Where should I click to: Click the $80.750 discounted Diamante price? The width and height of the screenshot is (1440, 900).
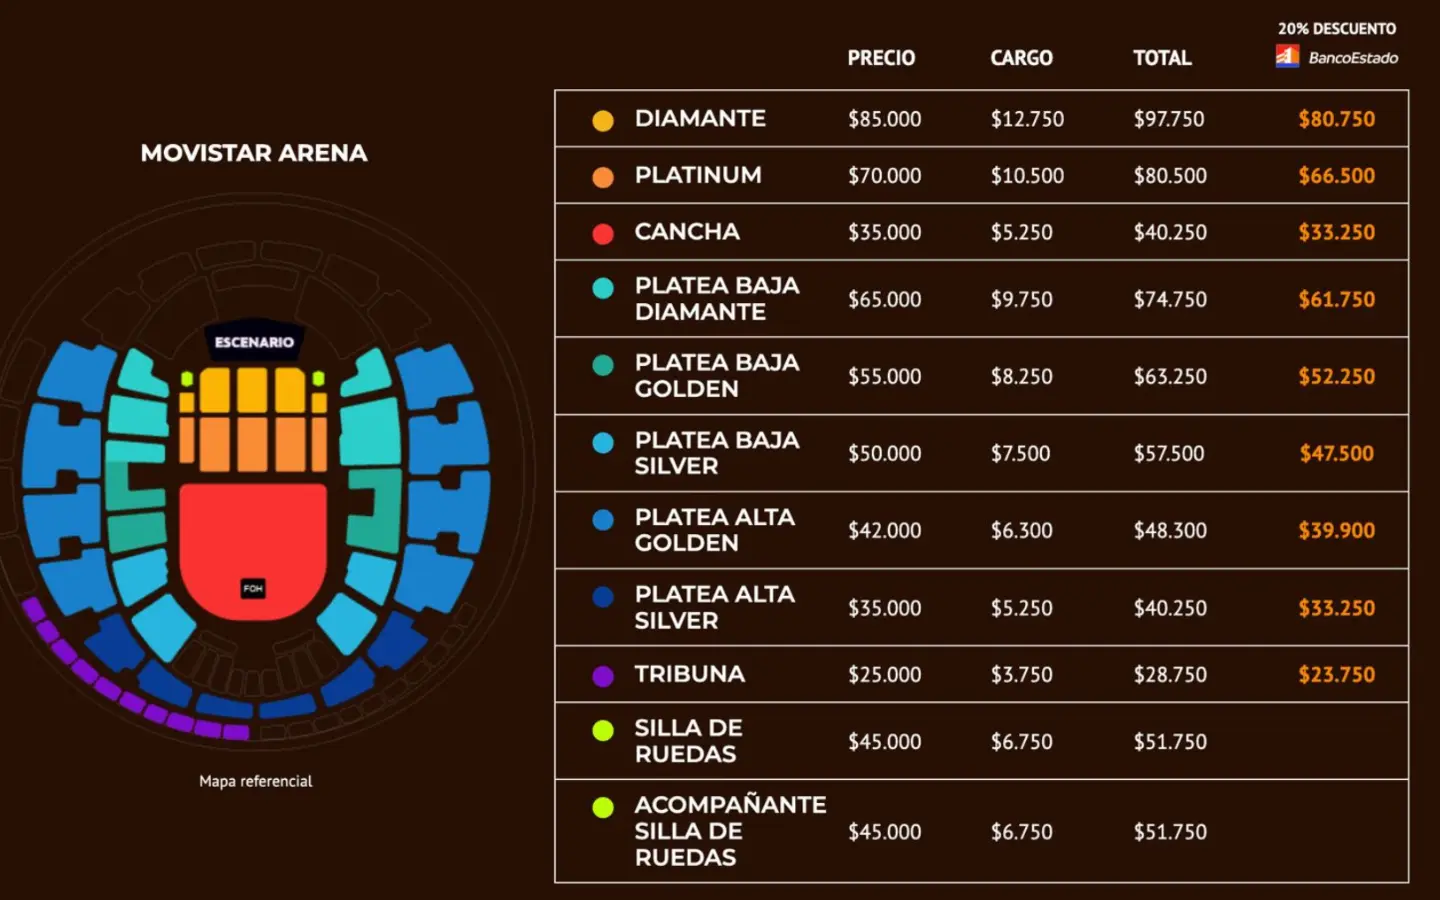(1336, 119)
